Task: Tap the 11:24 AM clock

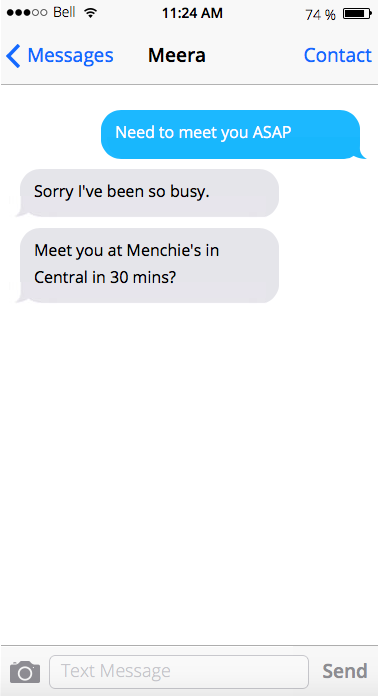Action: click(x=192, y=13)
